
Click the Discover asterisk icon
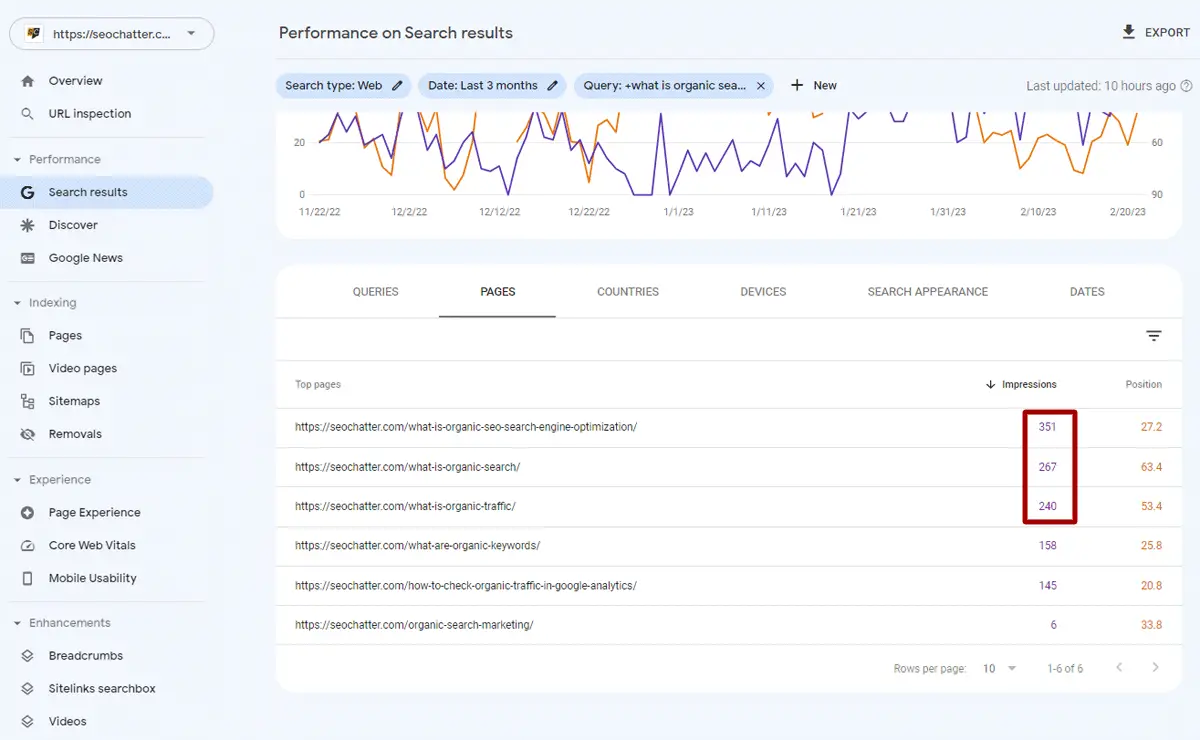coord(28,225)
